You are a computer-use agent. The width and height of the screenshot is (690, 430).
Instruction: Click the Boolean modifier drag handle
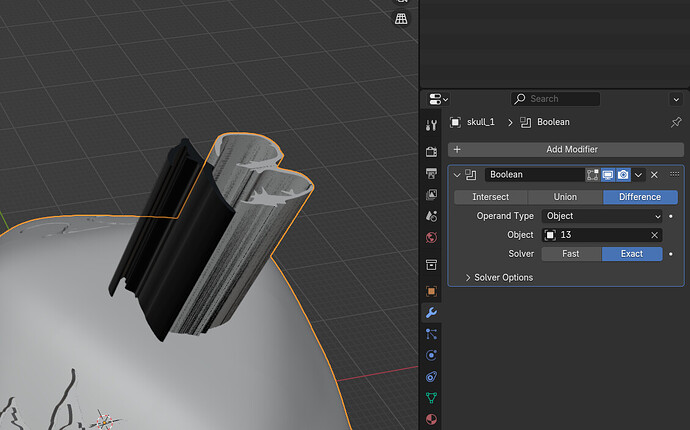[675, 174]
